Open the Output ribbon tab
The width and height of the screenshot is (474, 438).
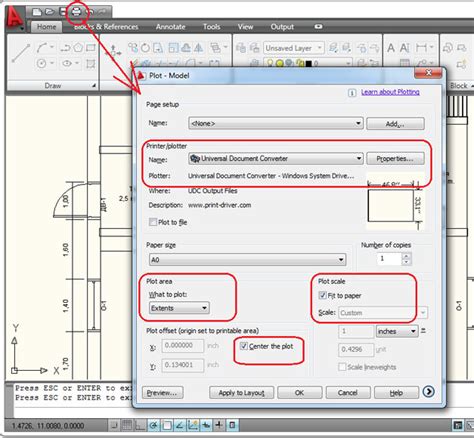[x=282, y=27]
